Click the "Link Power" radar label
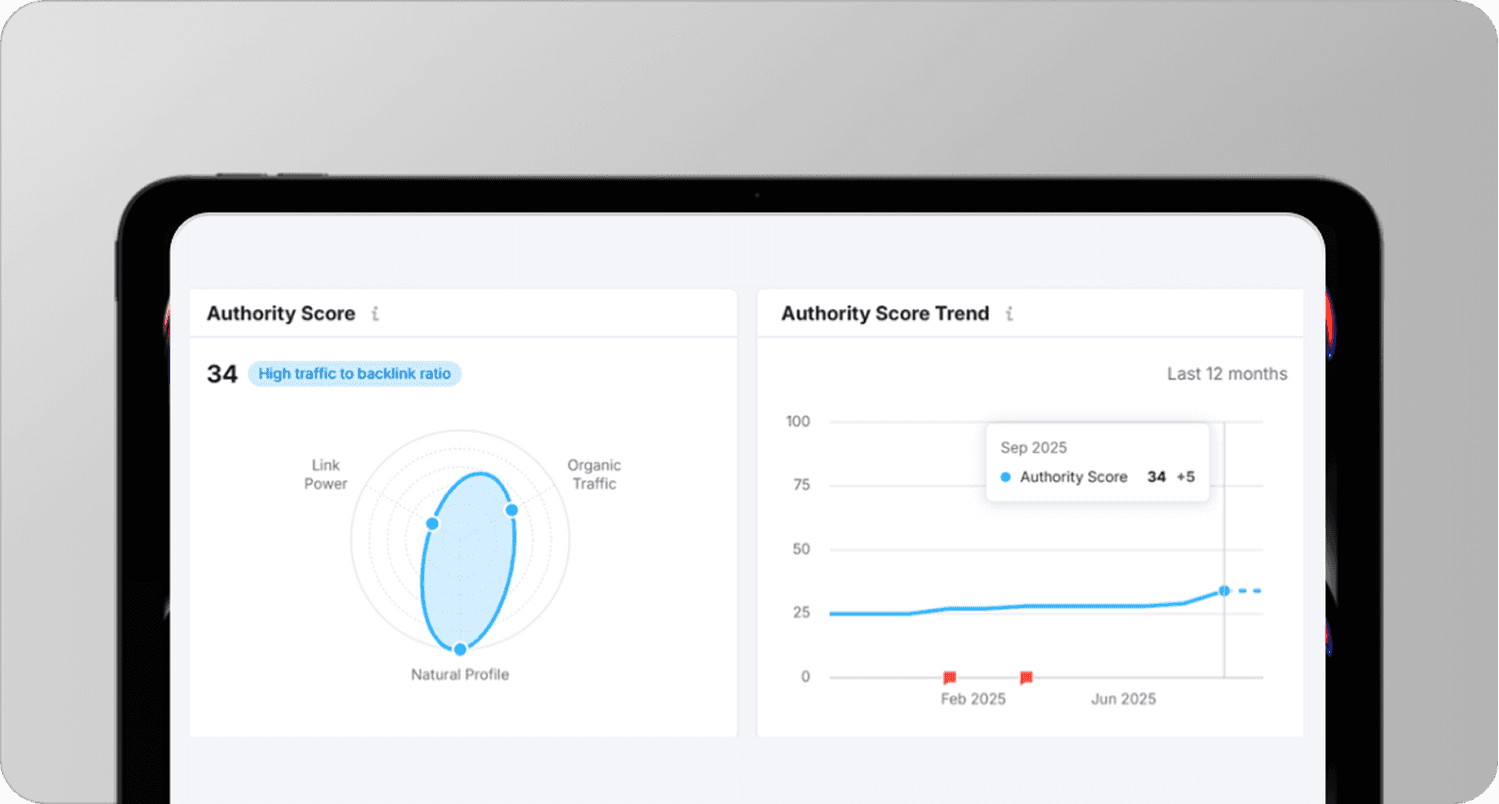The height and width of the screenshot is (804, 1499). [x=326, y=475]
